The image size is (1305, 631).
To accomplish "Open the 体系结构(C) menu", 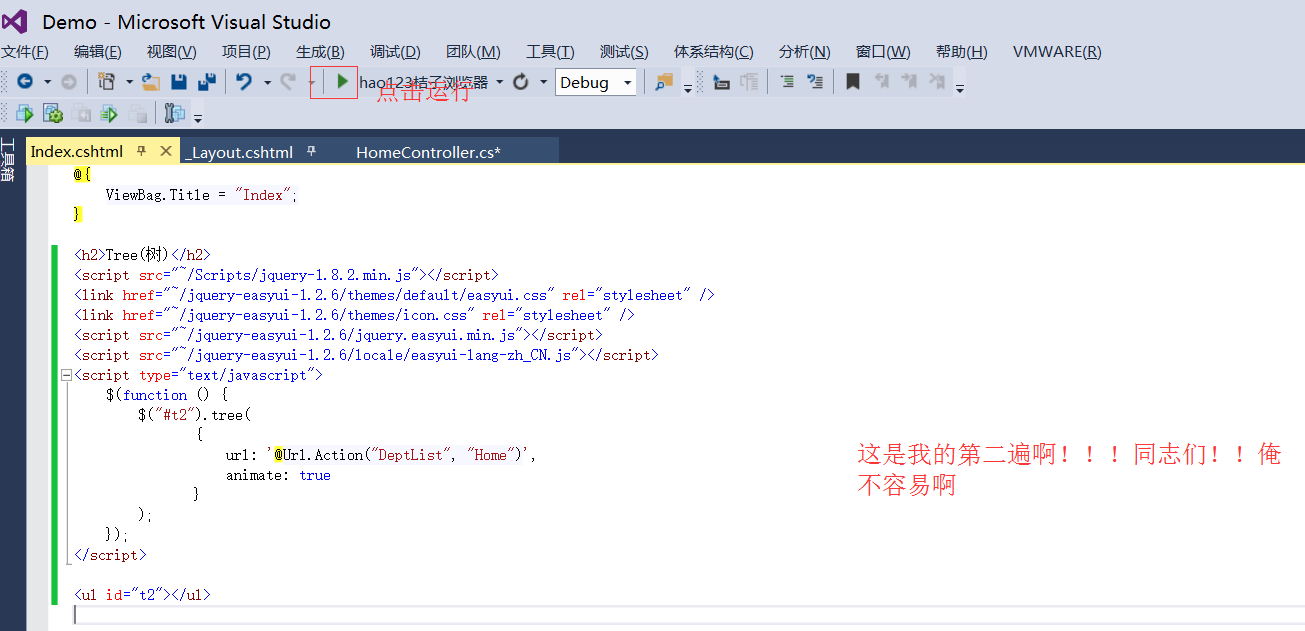I will [713, 52].
